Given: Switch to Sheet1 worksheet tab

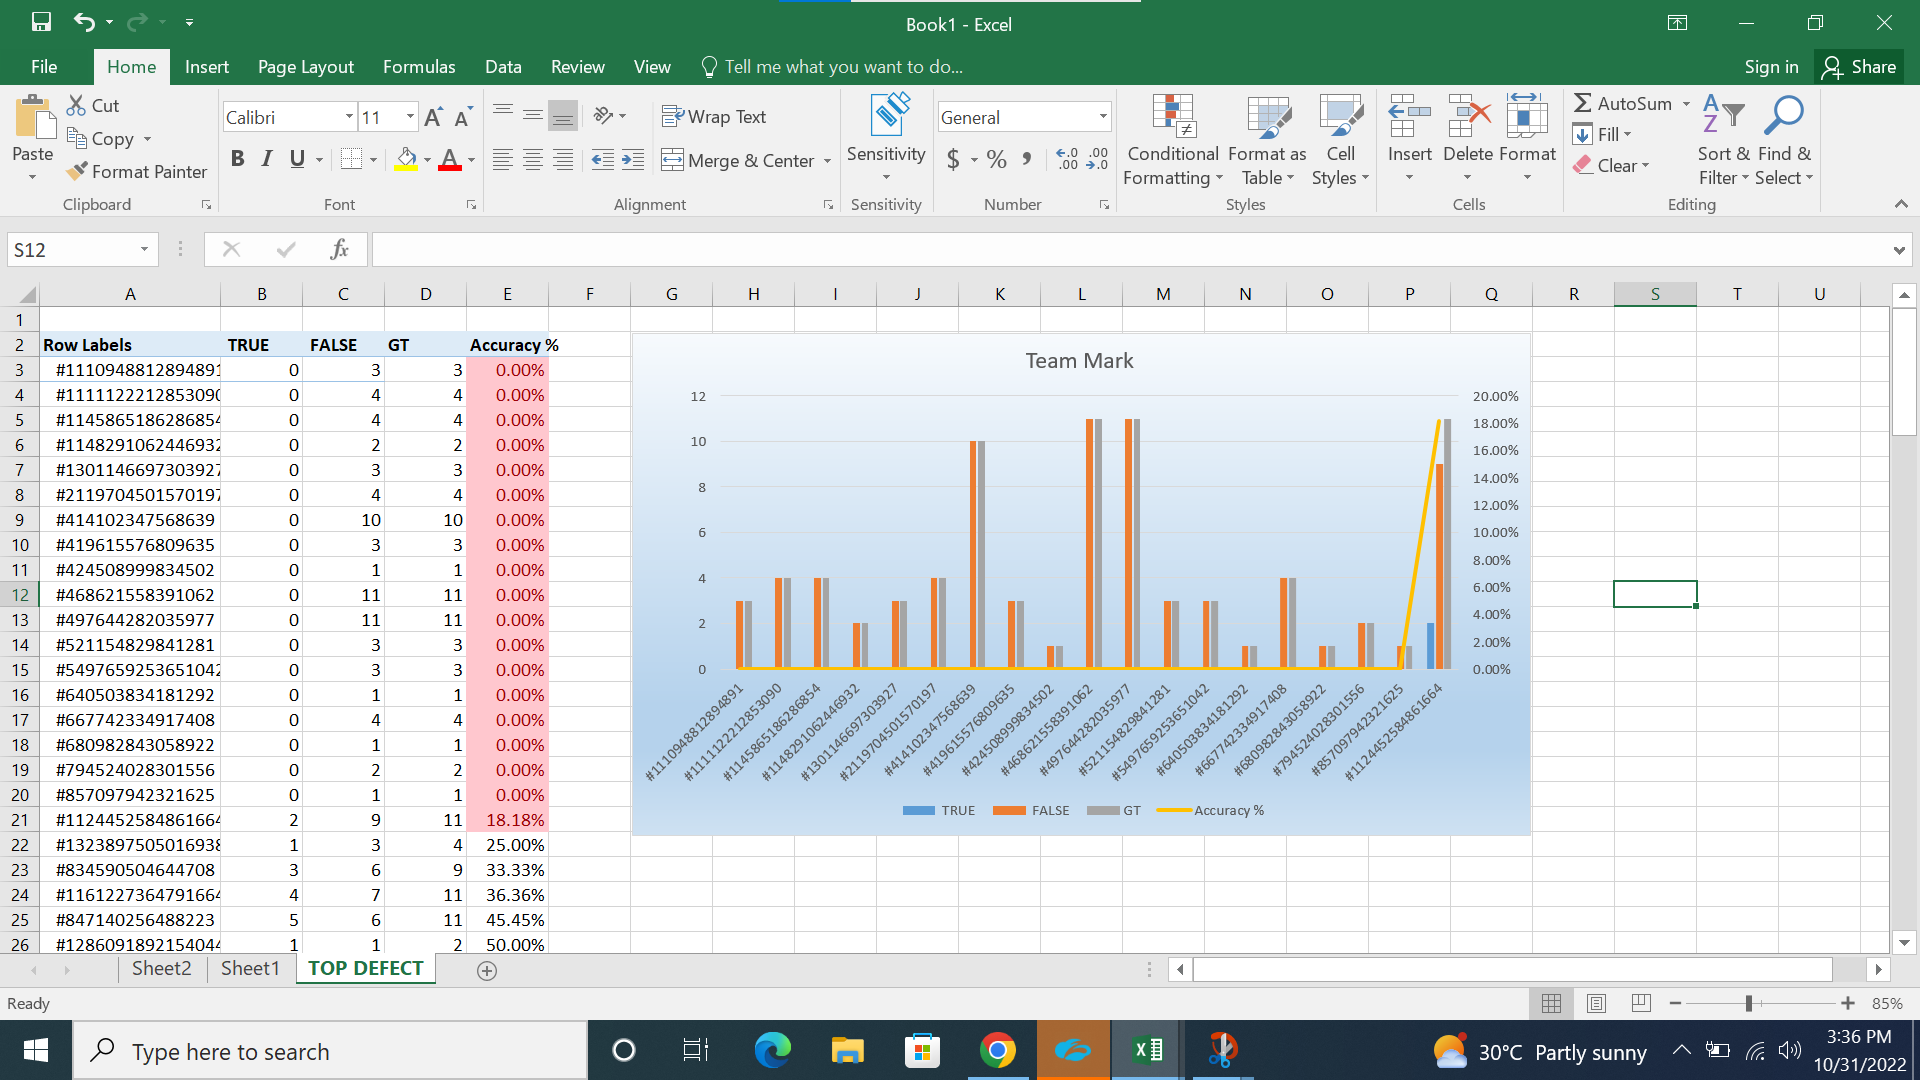Looking at the screenshot, I should pos(250,968).
